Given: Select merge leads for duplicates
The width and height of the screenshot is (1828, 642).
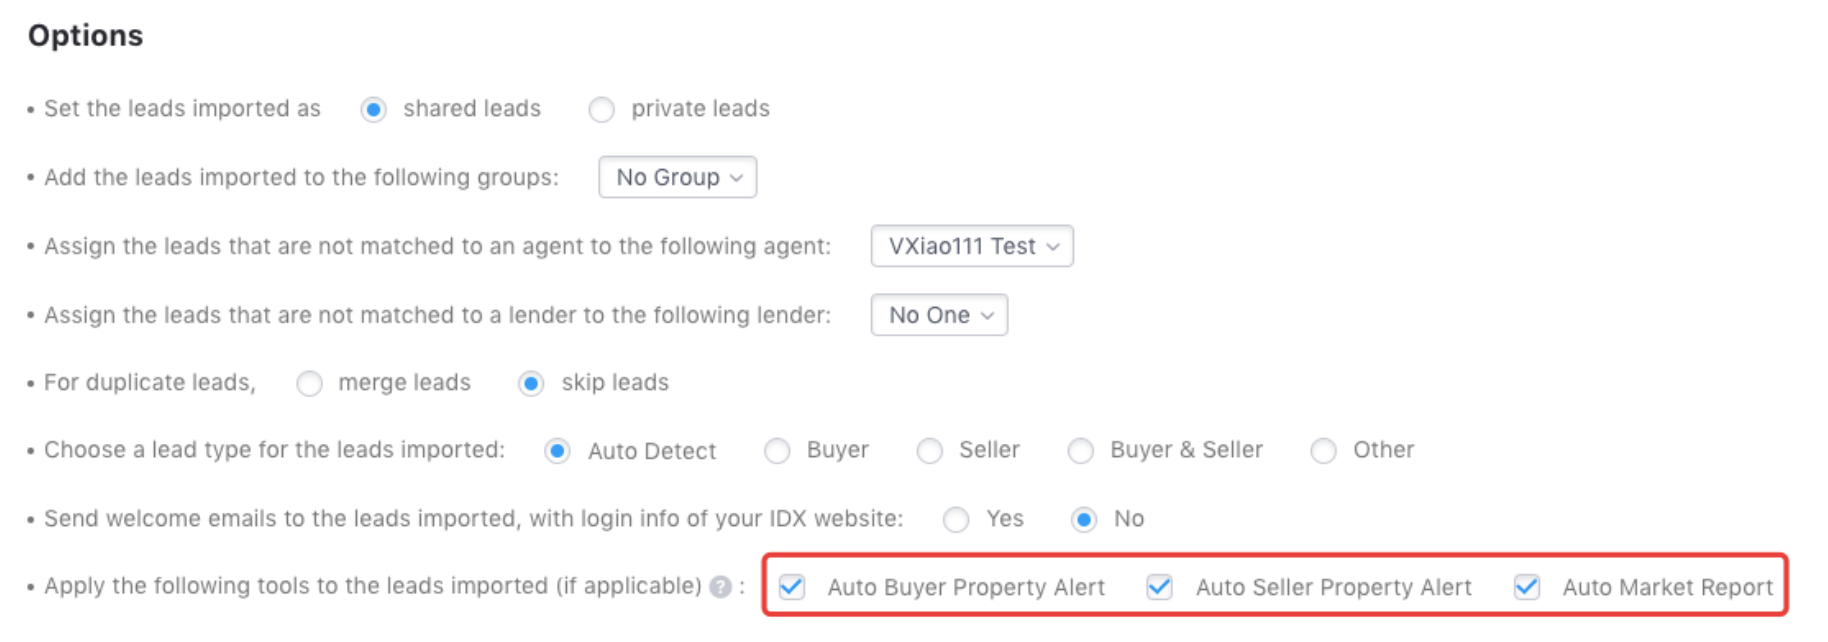Looking at the screenshot, I should (310, 383).
